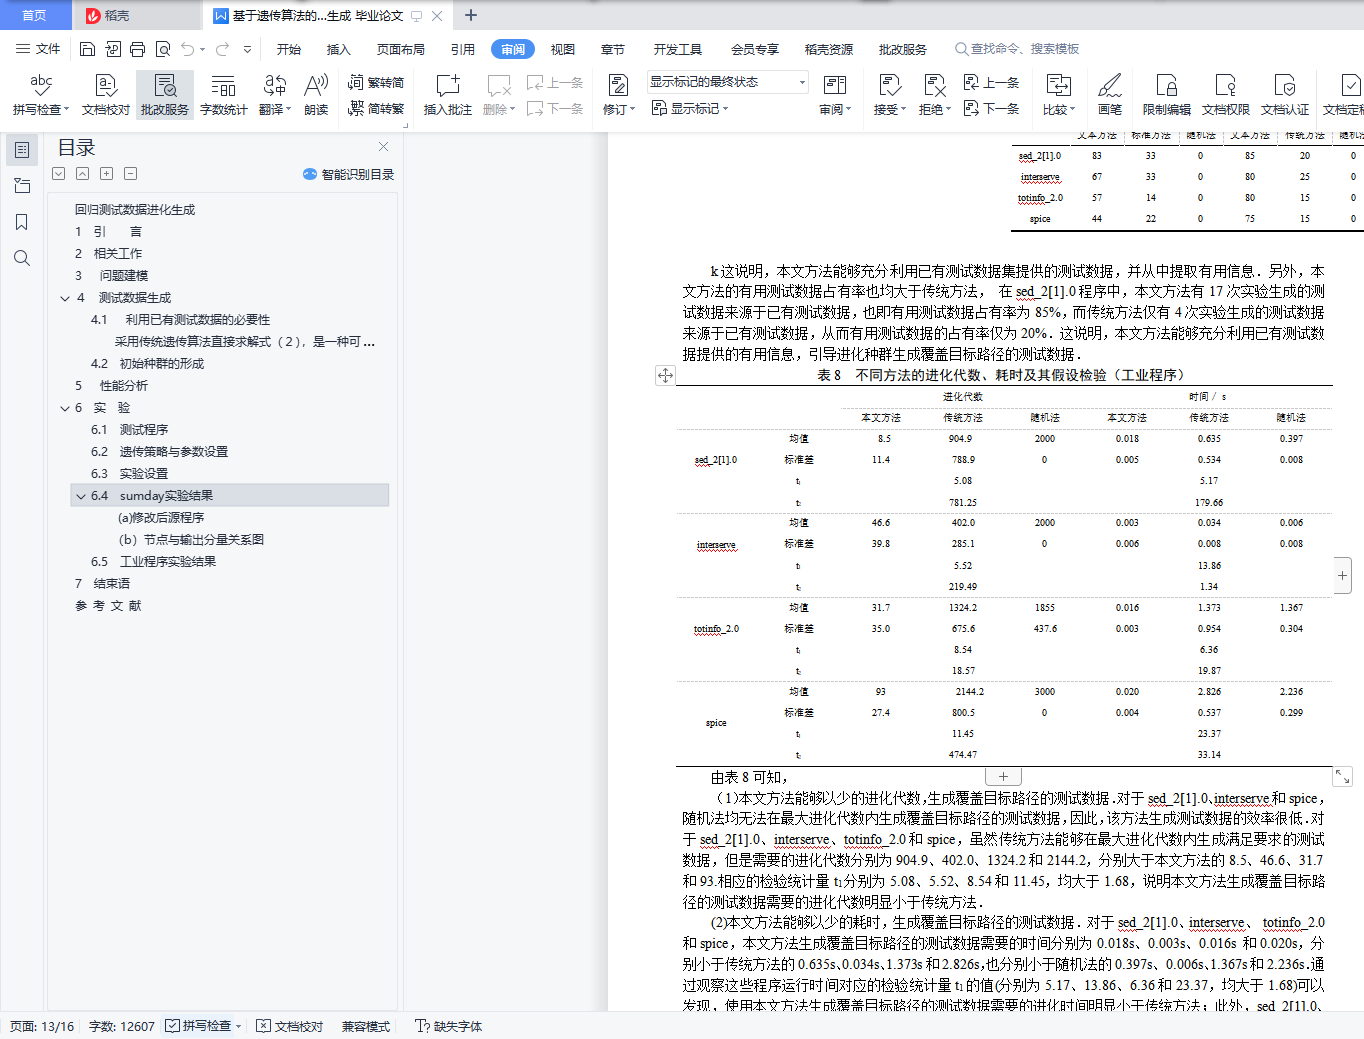This screenshot has height=1039, width=1364.
Task: Click 智能识别目录 button
Action: click(x=349, y=174)
